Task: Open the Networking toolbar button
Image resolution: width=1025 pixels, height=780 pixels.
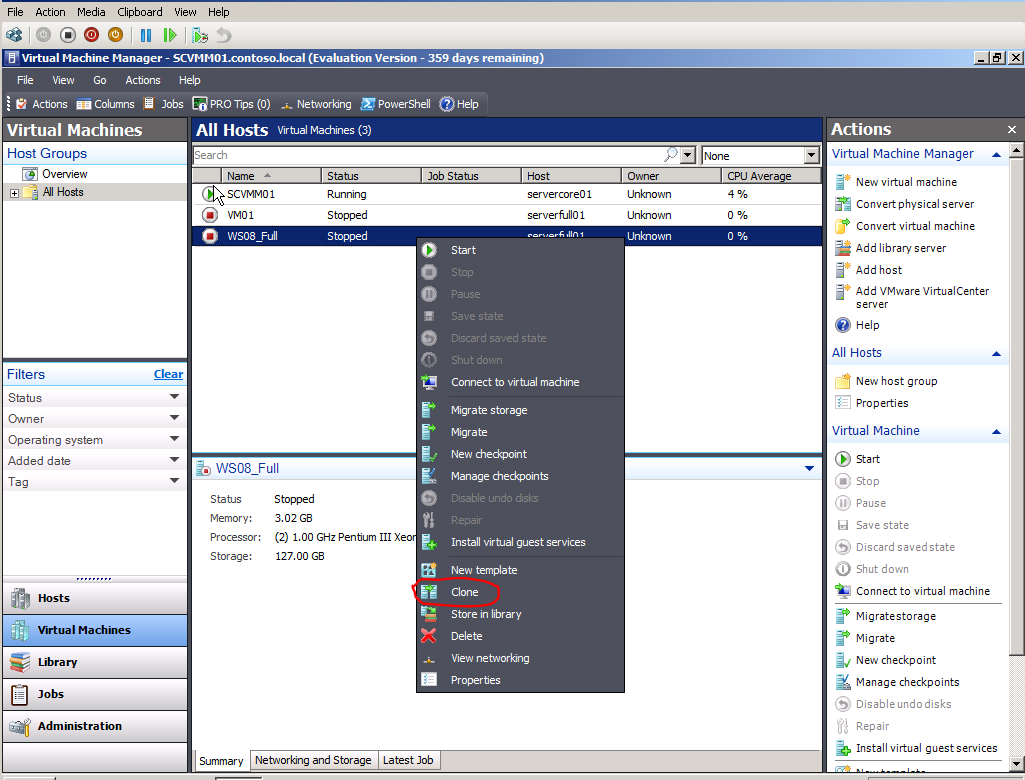Action: pos(316,104)
